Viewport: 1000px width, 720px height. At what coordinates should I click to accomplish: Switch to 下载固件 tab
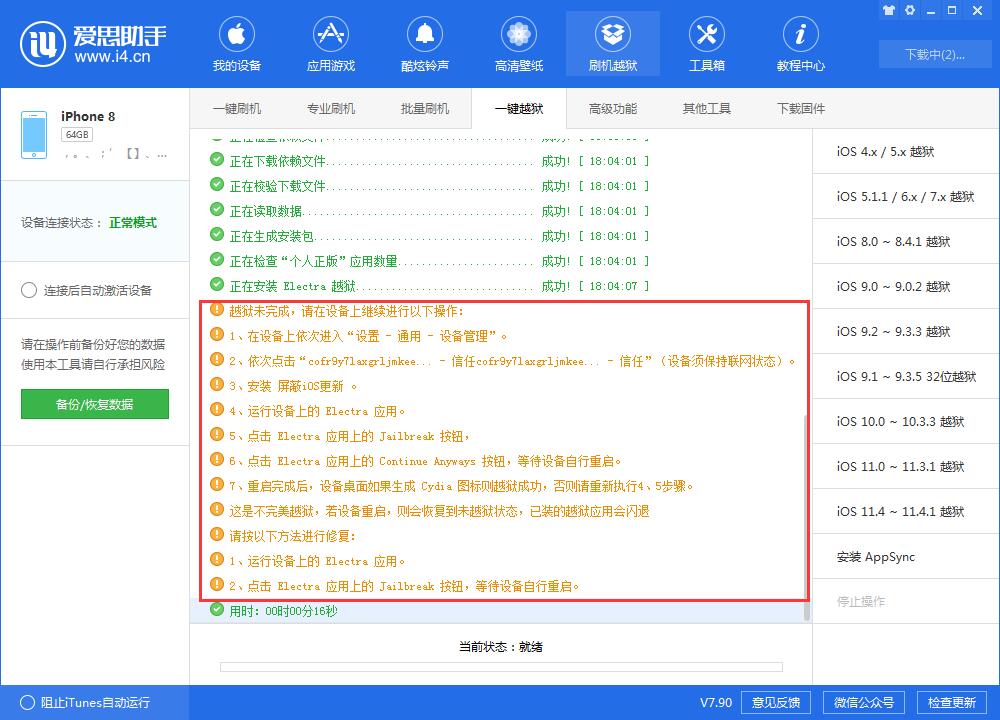tap(800, 108)
